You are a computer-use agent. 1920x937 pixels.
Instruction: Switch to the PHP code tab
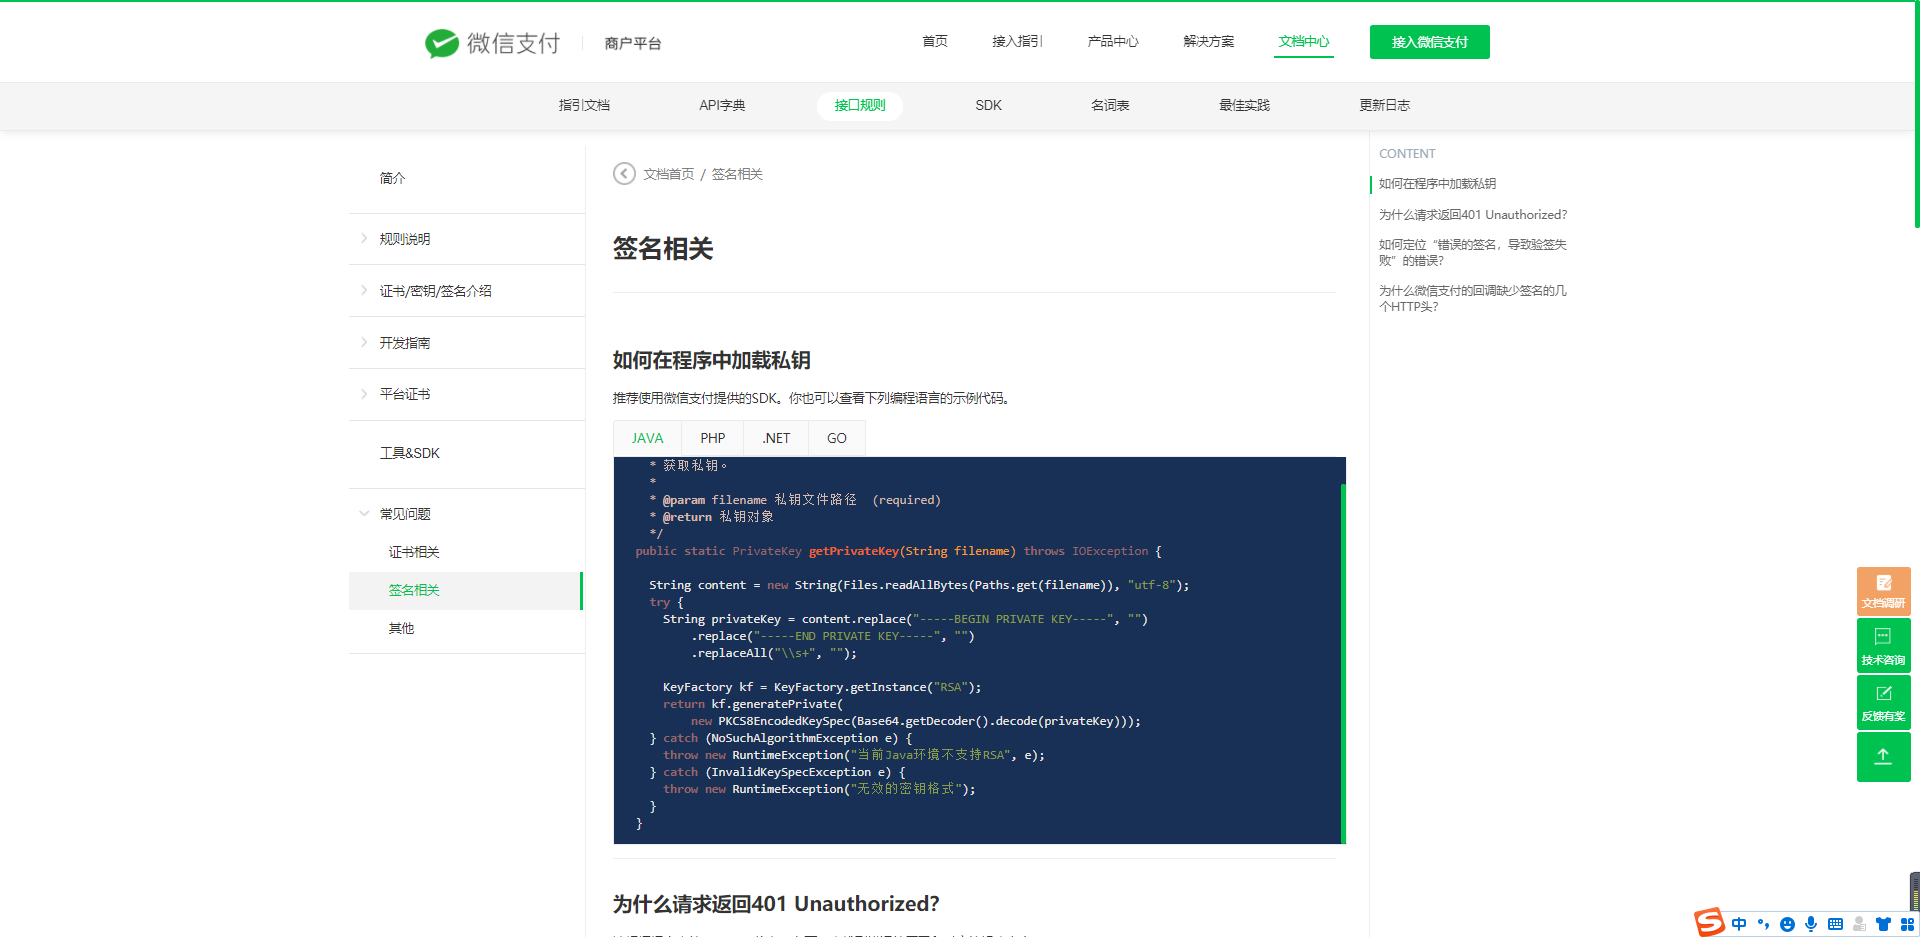711,437
